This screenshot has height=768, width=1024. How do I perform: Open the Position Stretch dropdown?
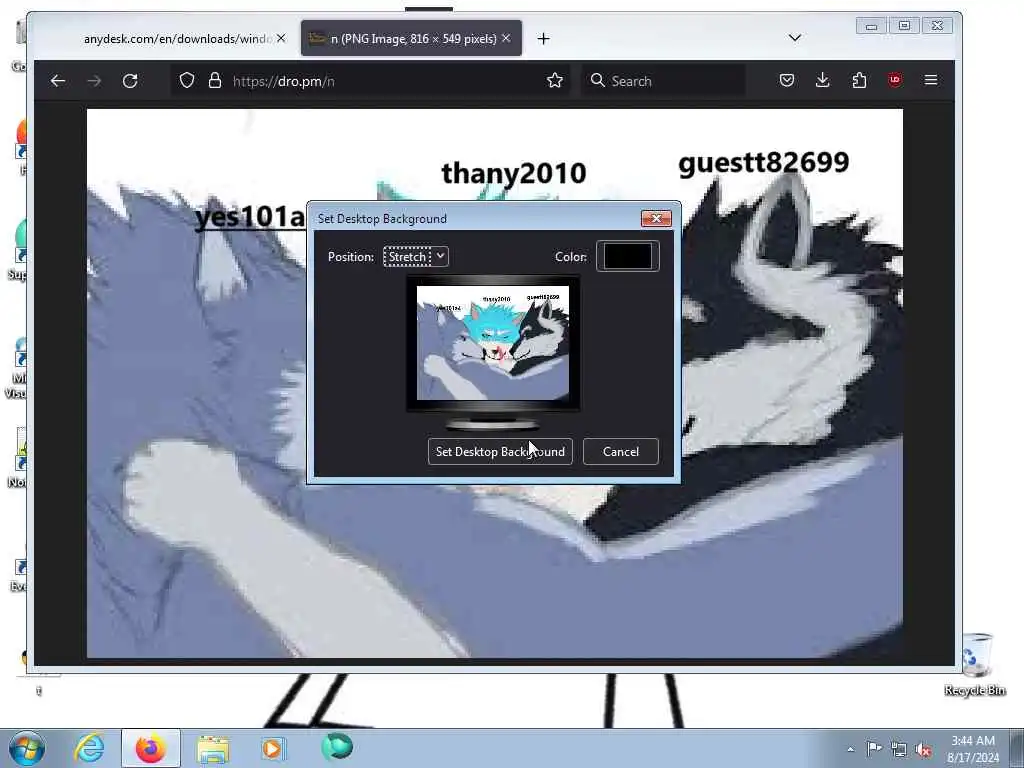416,257
